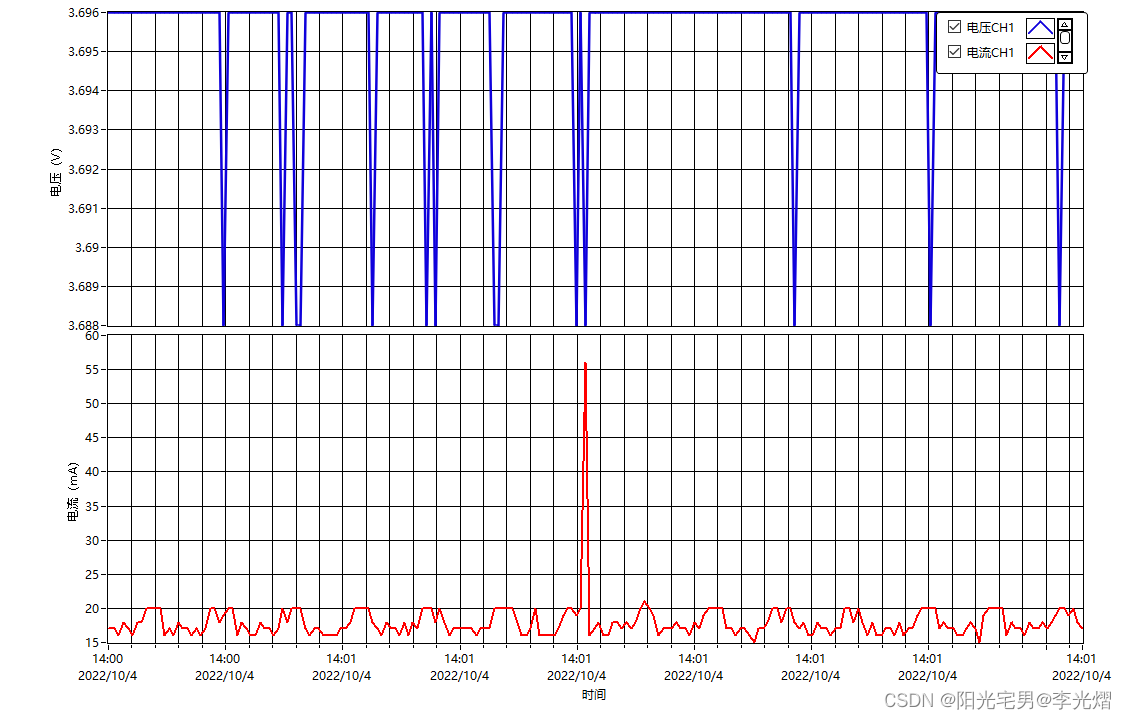This screenshot has width=1126, height=719.
Task: Click the legend scrollbar thumb
Action: point(1065,37)
